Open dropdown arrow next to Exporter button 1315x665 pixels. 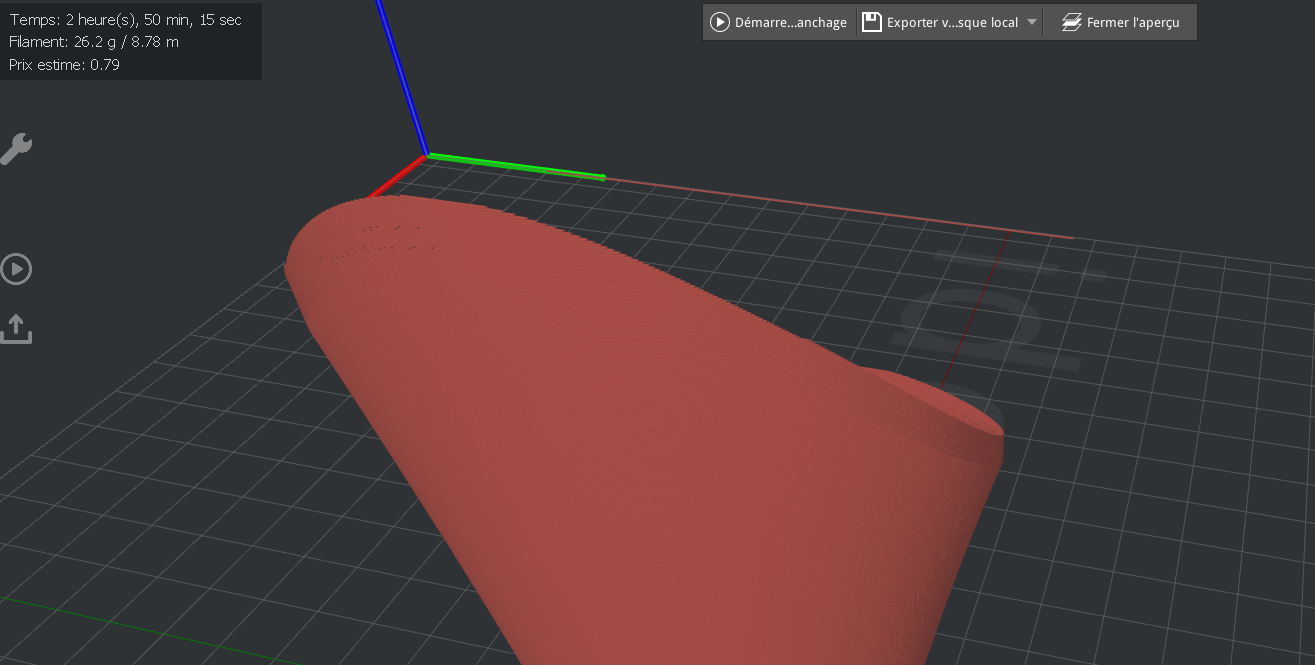[1032, 22]
